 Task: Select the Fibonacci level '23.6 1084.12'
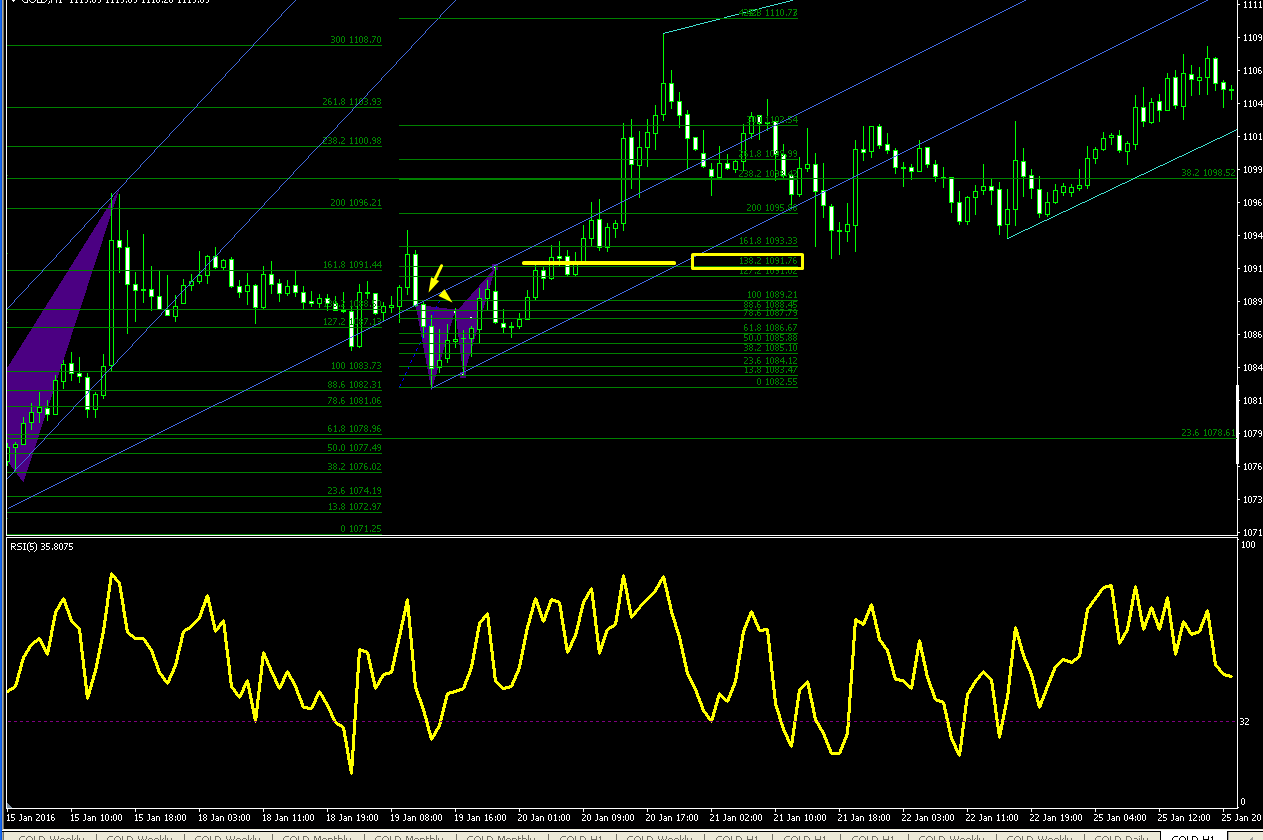click(770, 361)
